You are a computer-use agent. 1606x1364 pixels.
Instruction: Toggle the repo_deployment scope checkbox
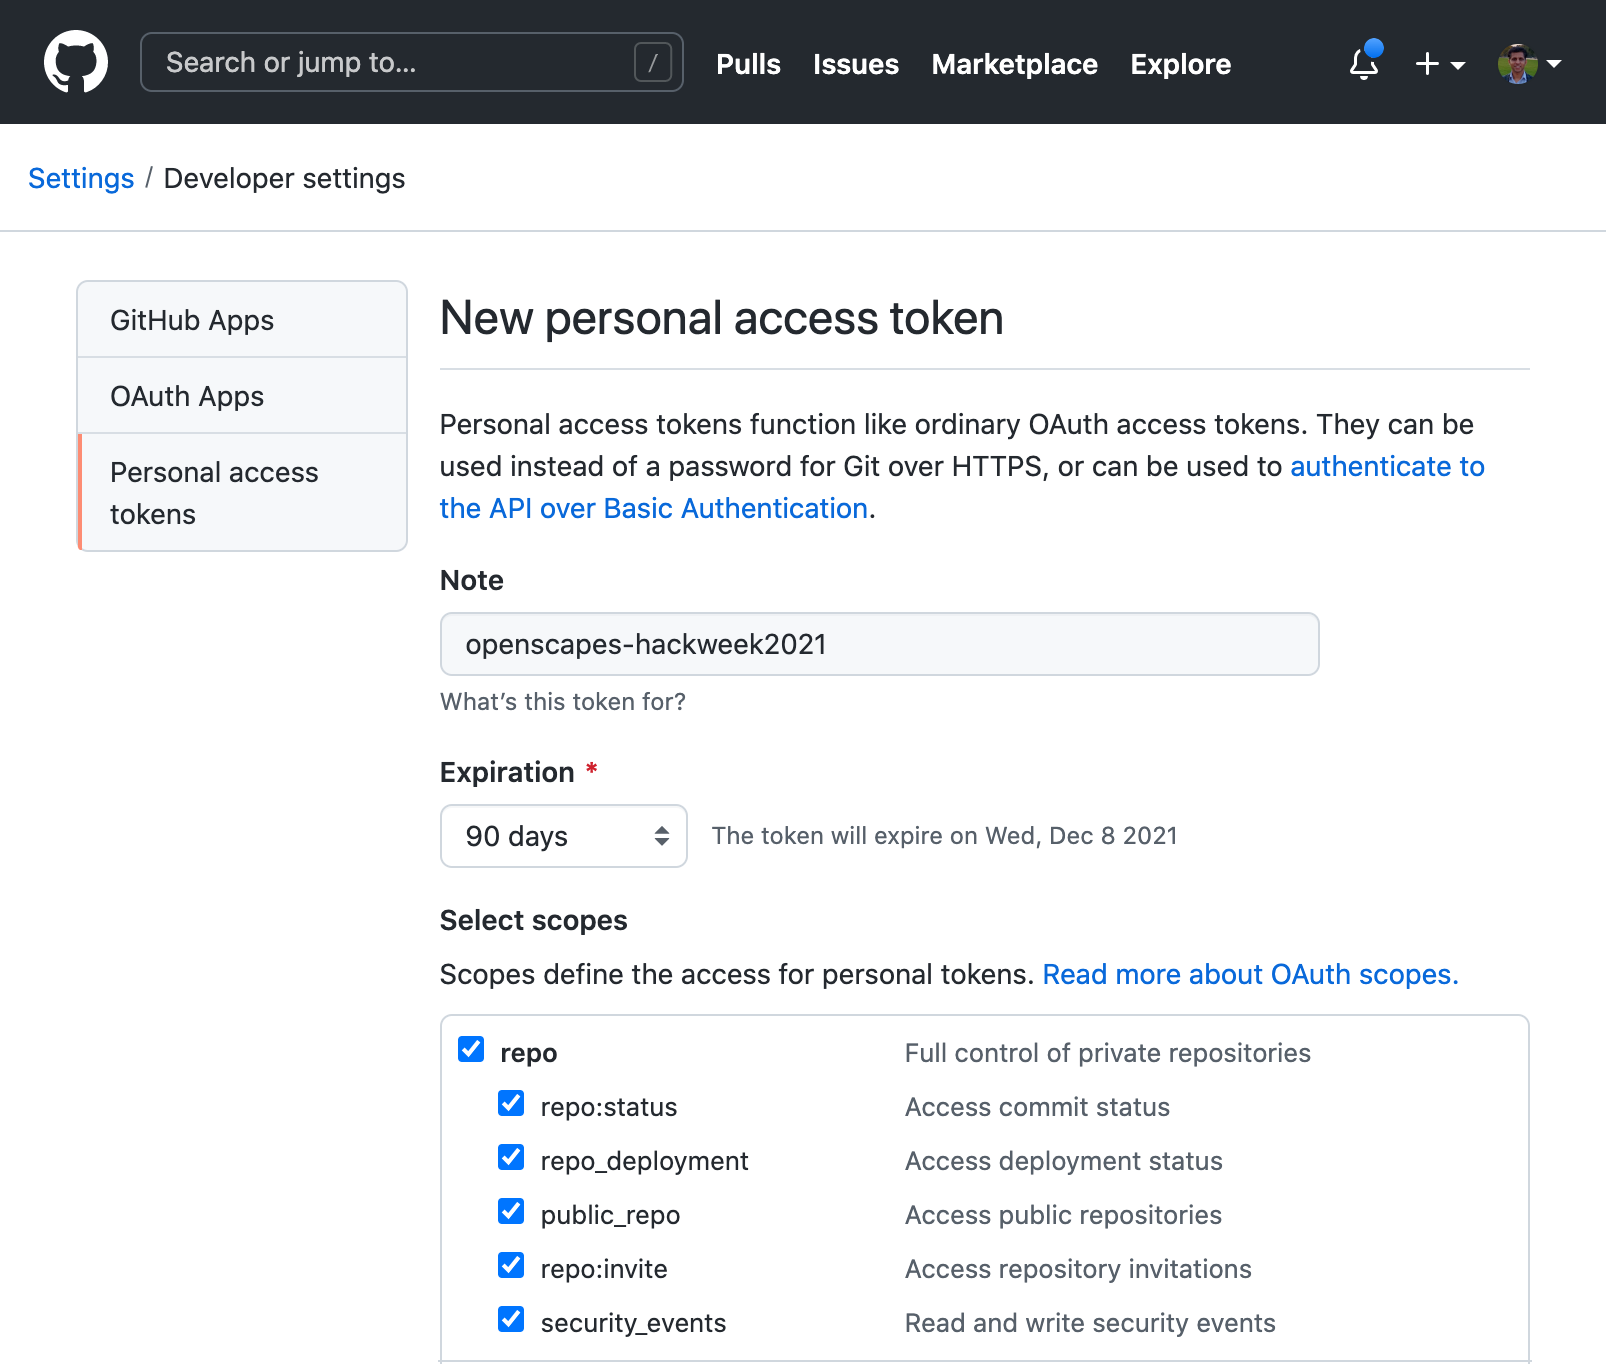click(511, 1157)
